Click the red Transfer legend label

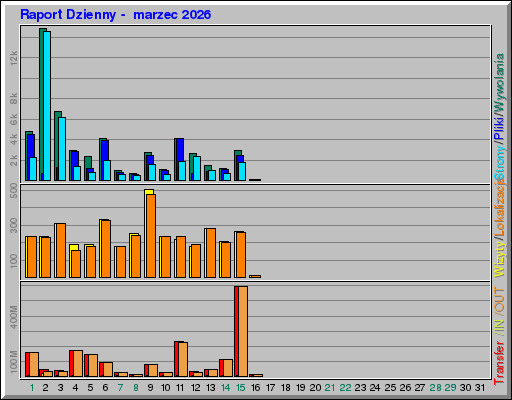click(499, 363)
